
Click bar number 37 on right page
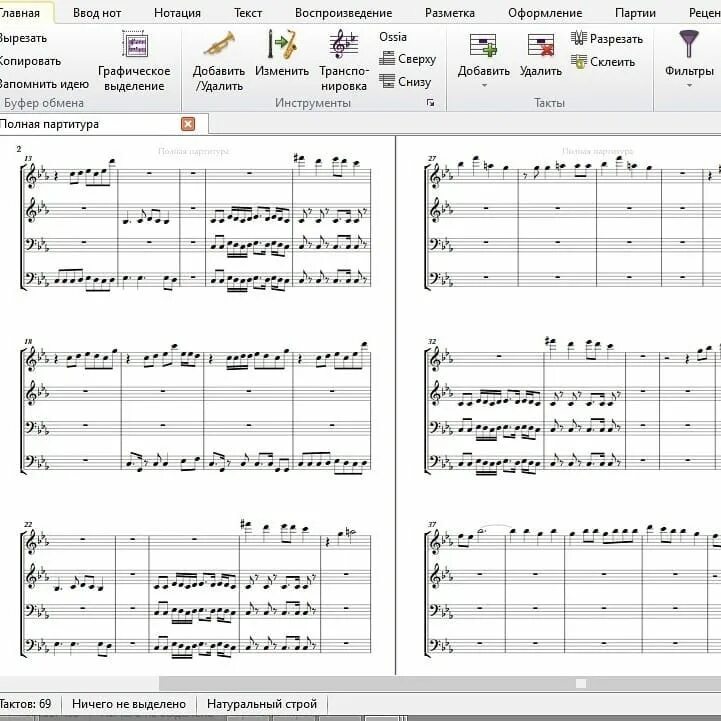click(432, 525)
